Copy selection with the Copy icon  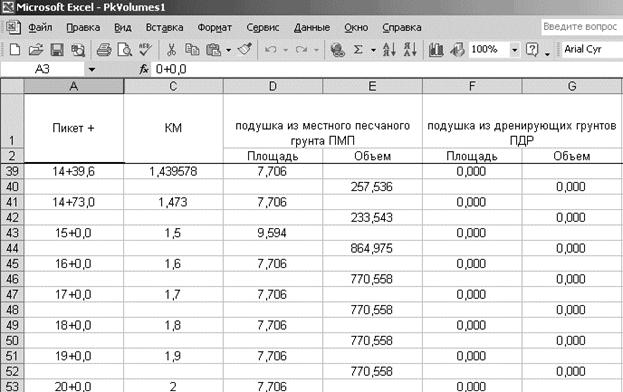192,50
